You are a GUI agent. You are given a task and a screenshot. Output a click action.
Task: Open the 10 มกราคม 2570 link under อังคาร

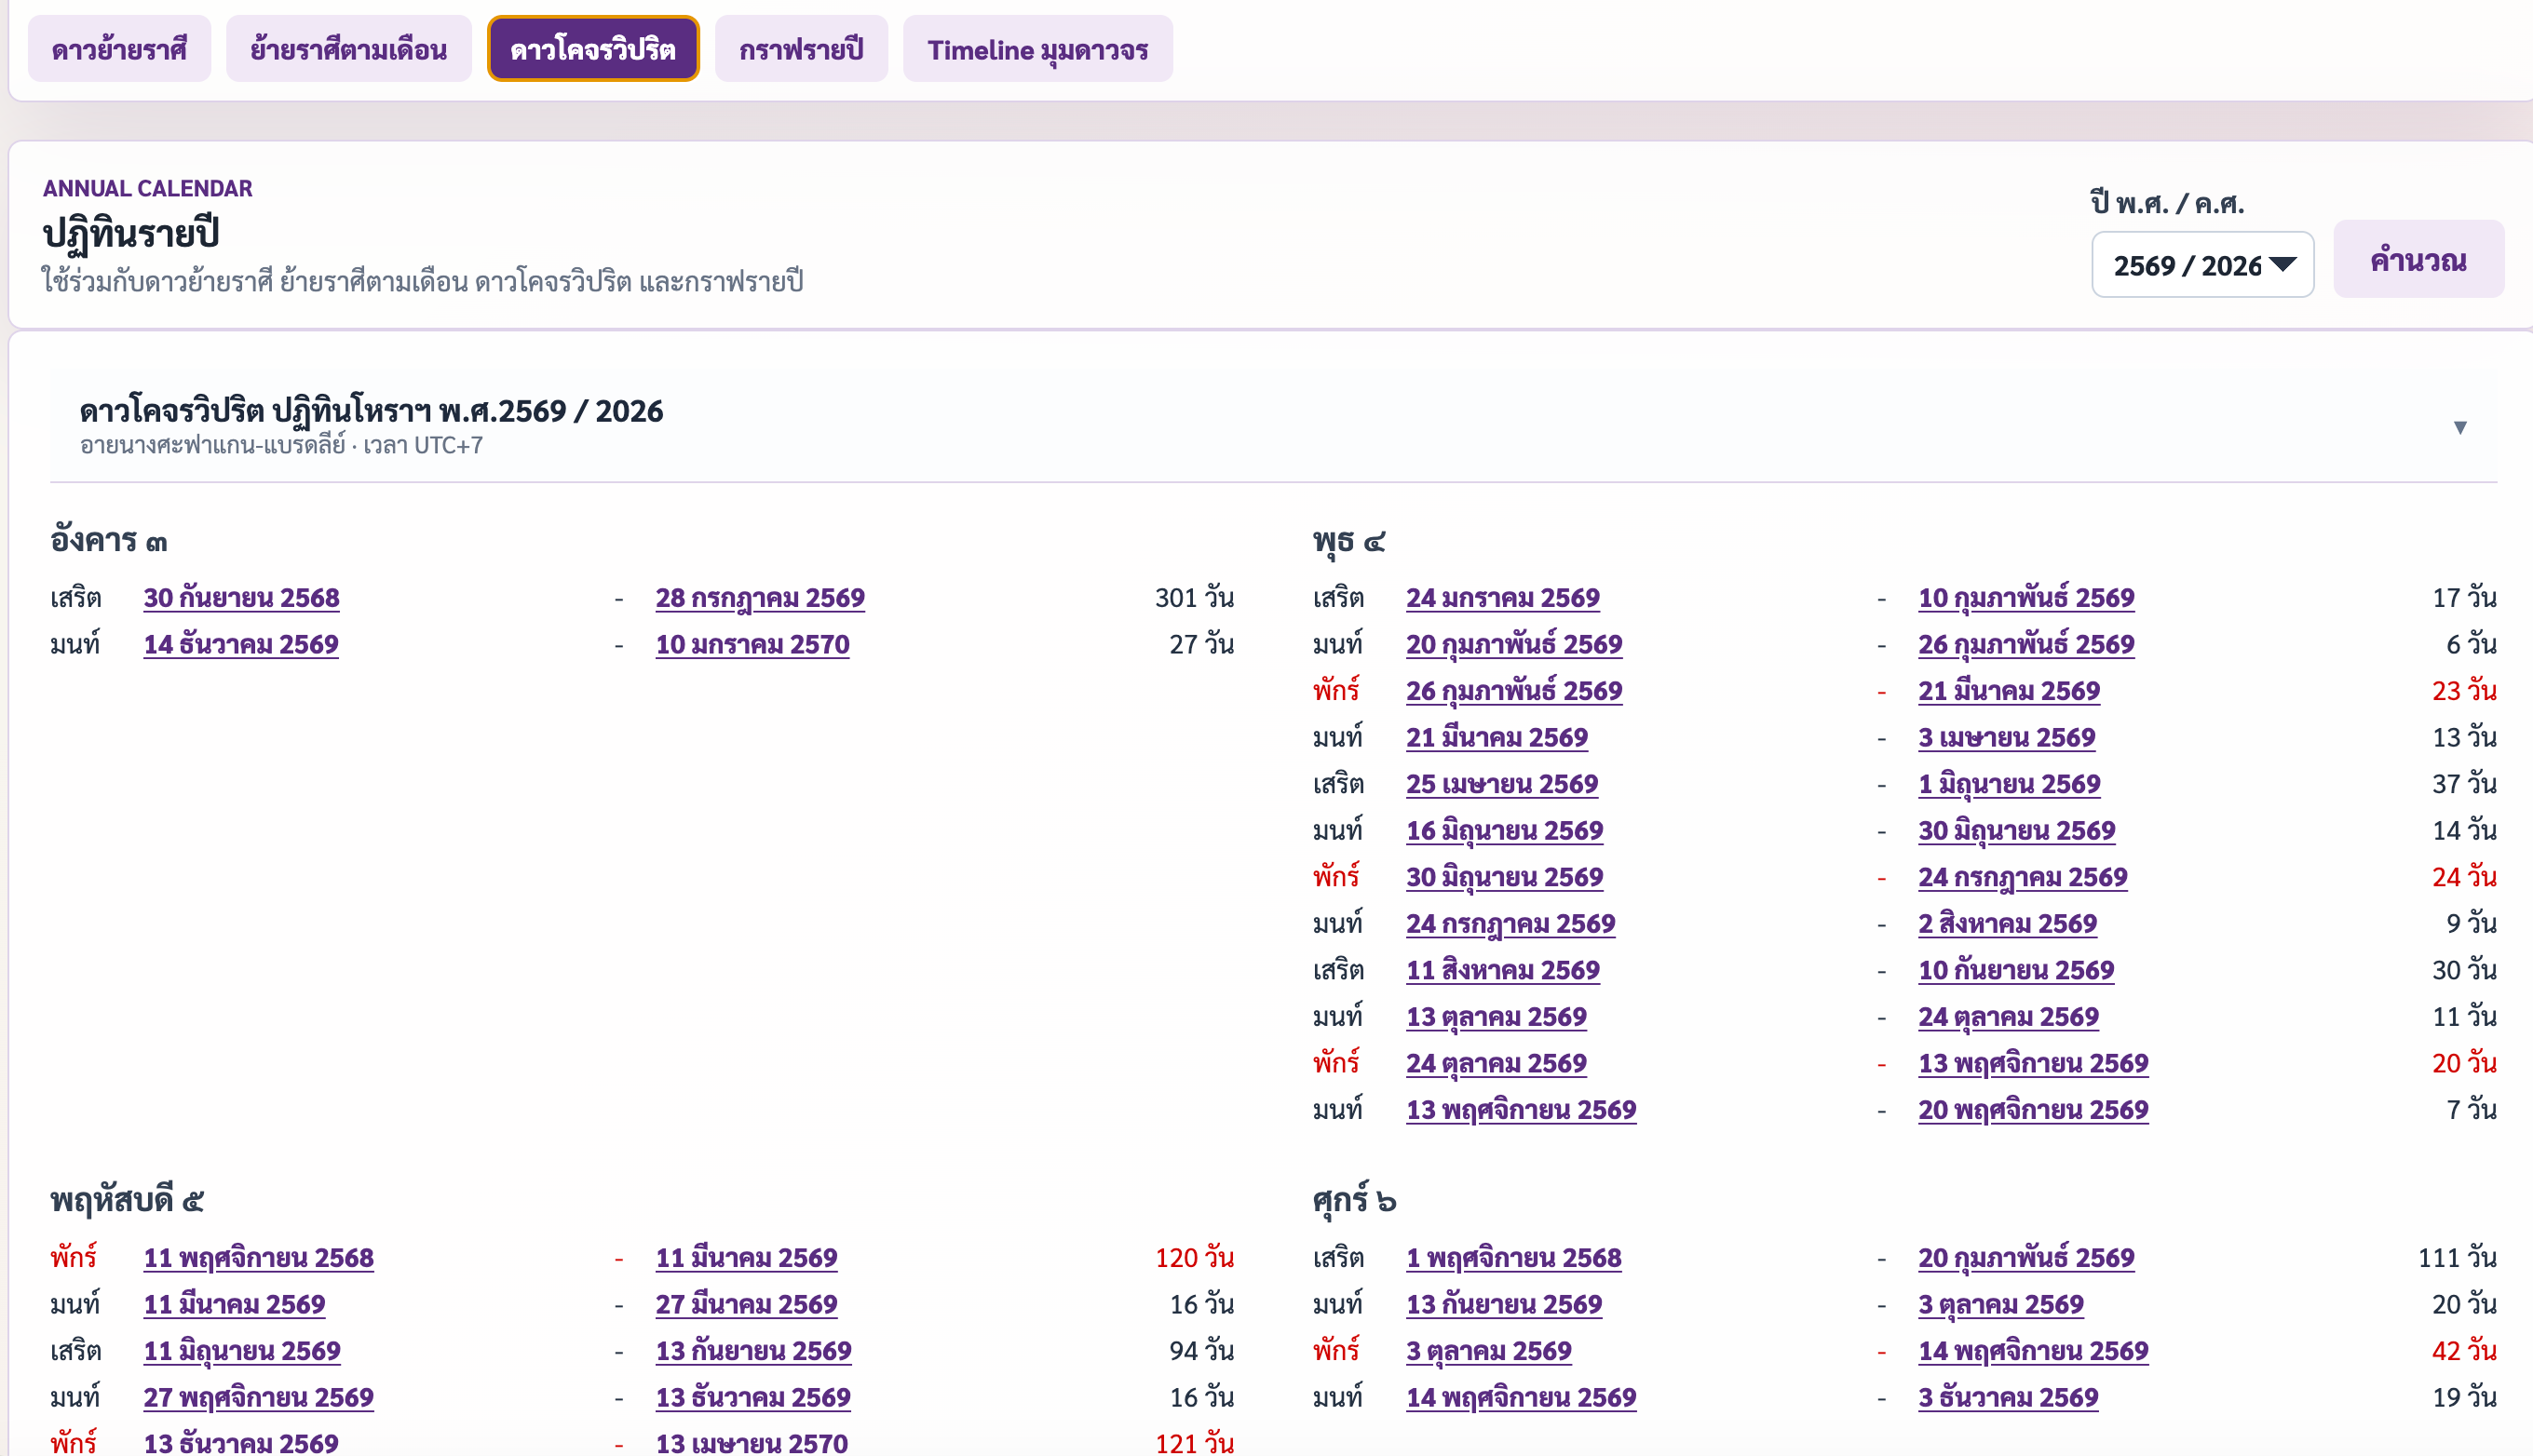click(752, 644)
